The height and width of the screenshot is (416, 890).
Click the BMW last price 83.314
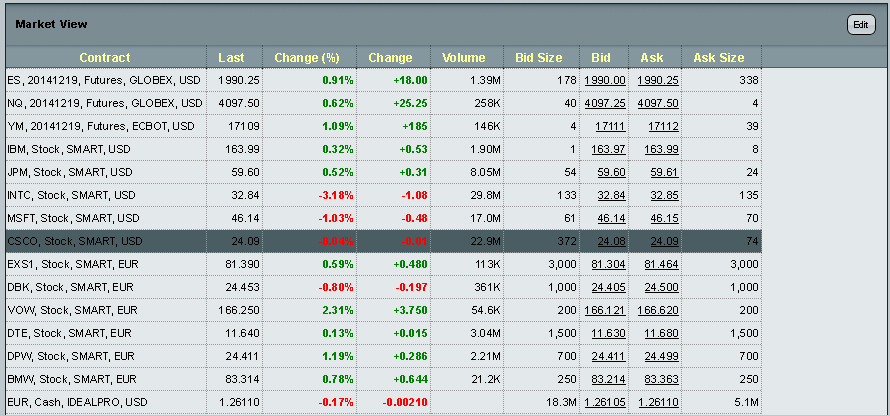242,379
